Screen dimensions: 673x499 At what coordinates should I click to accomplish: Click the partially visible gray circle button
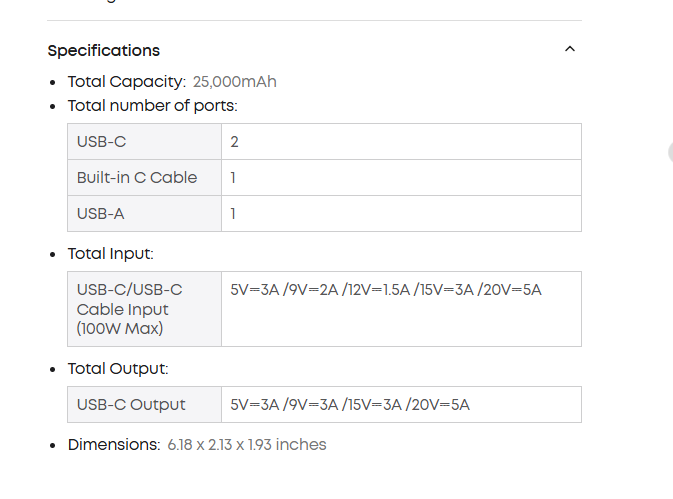click(670, 152)
